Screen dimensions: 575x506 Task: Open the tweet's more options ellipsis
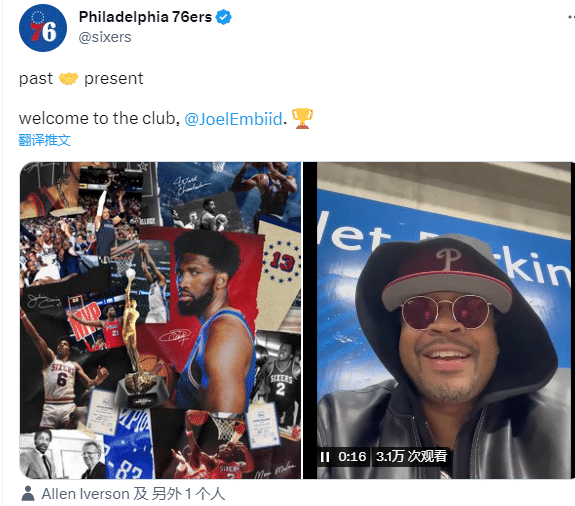(x=571, y=17)
